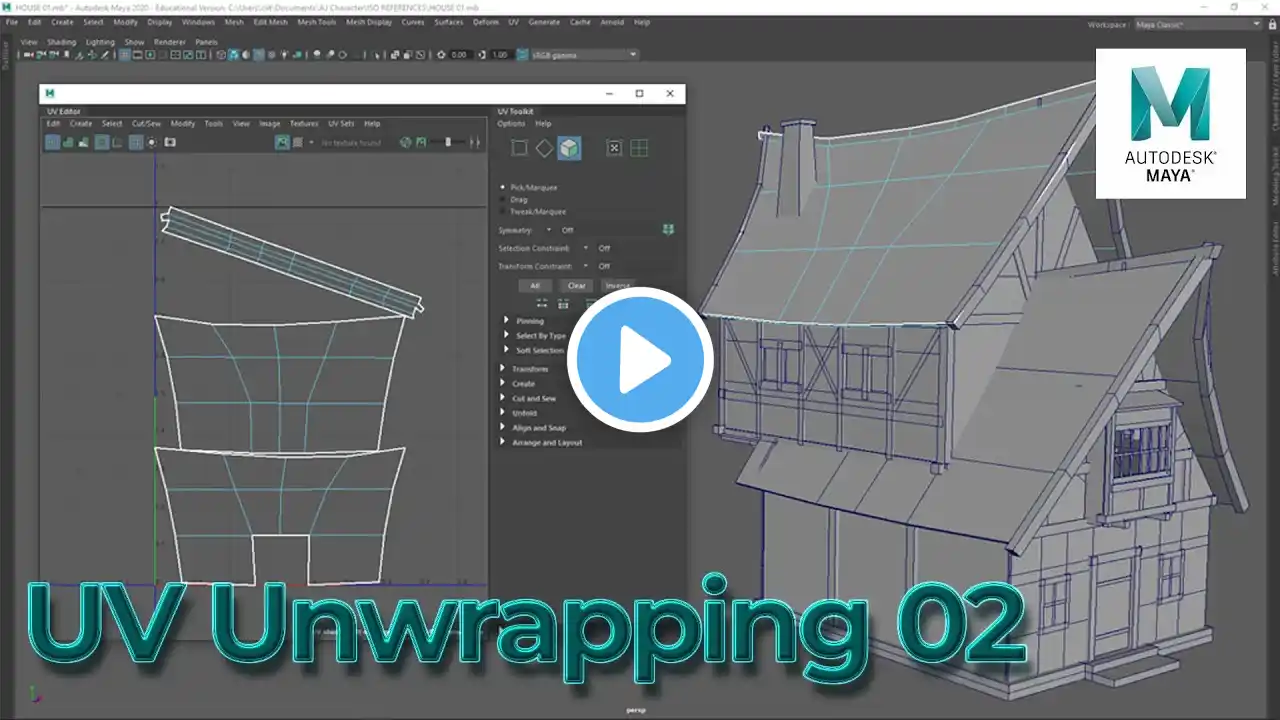Viewport: 1280px width, 720px height.
Task: Click the UV snapshot camera icon
Action: (170, 143)
